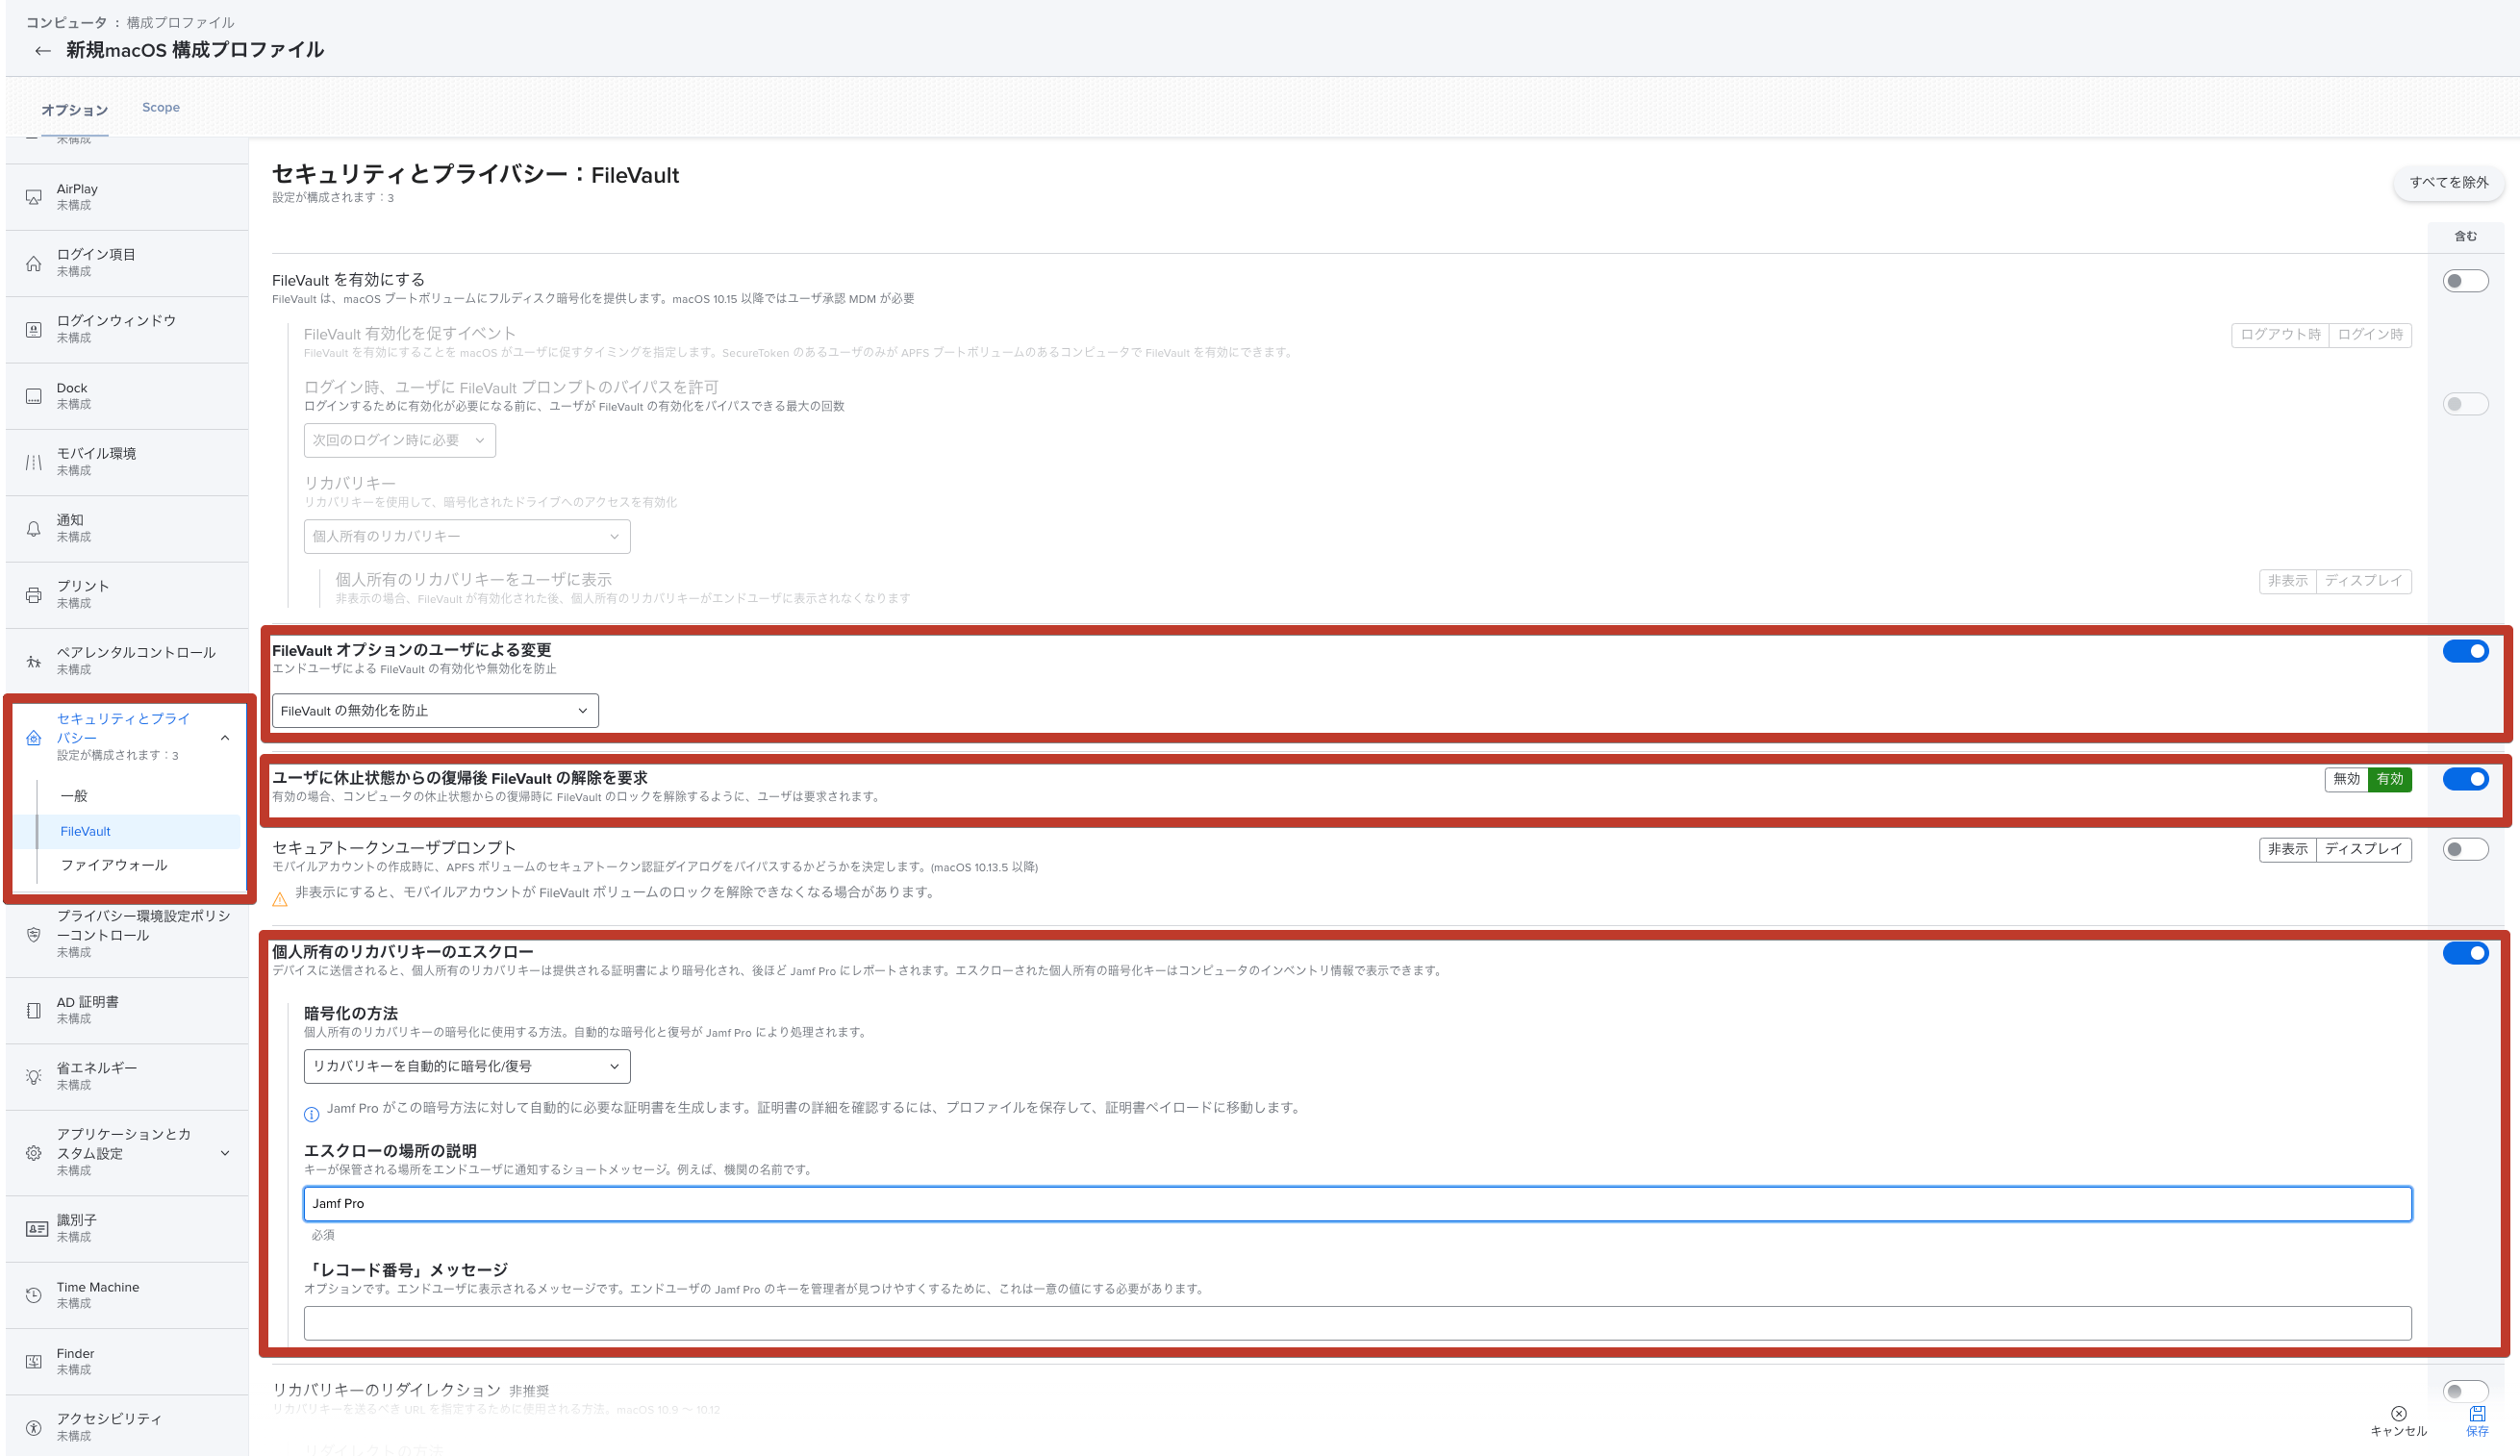
Task: Collapse the セキュリティとプライバシー section chevron
Action: coord(225,738)
